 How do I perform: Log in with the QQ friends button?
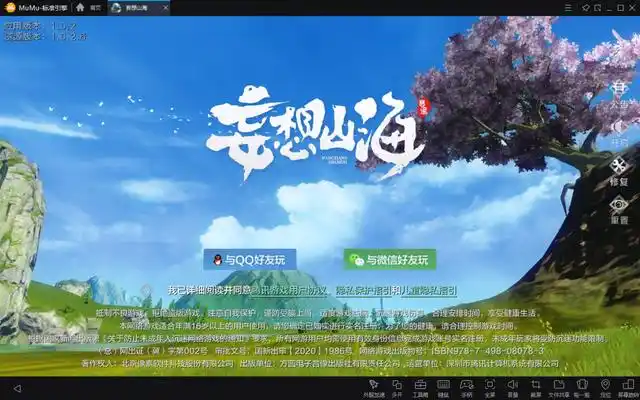click(x=250, y=260)
